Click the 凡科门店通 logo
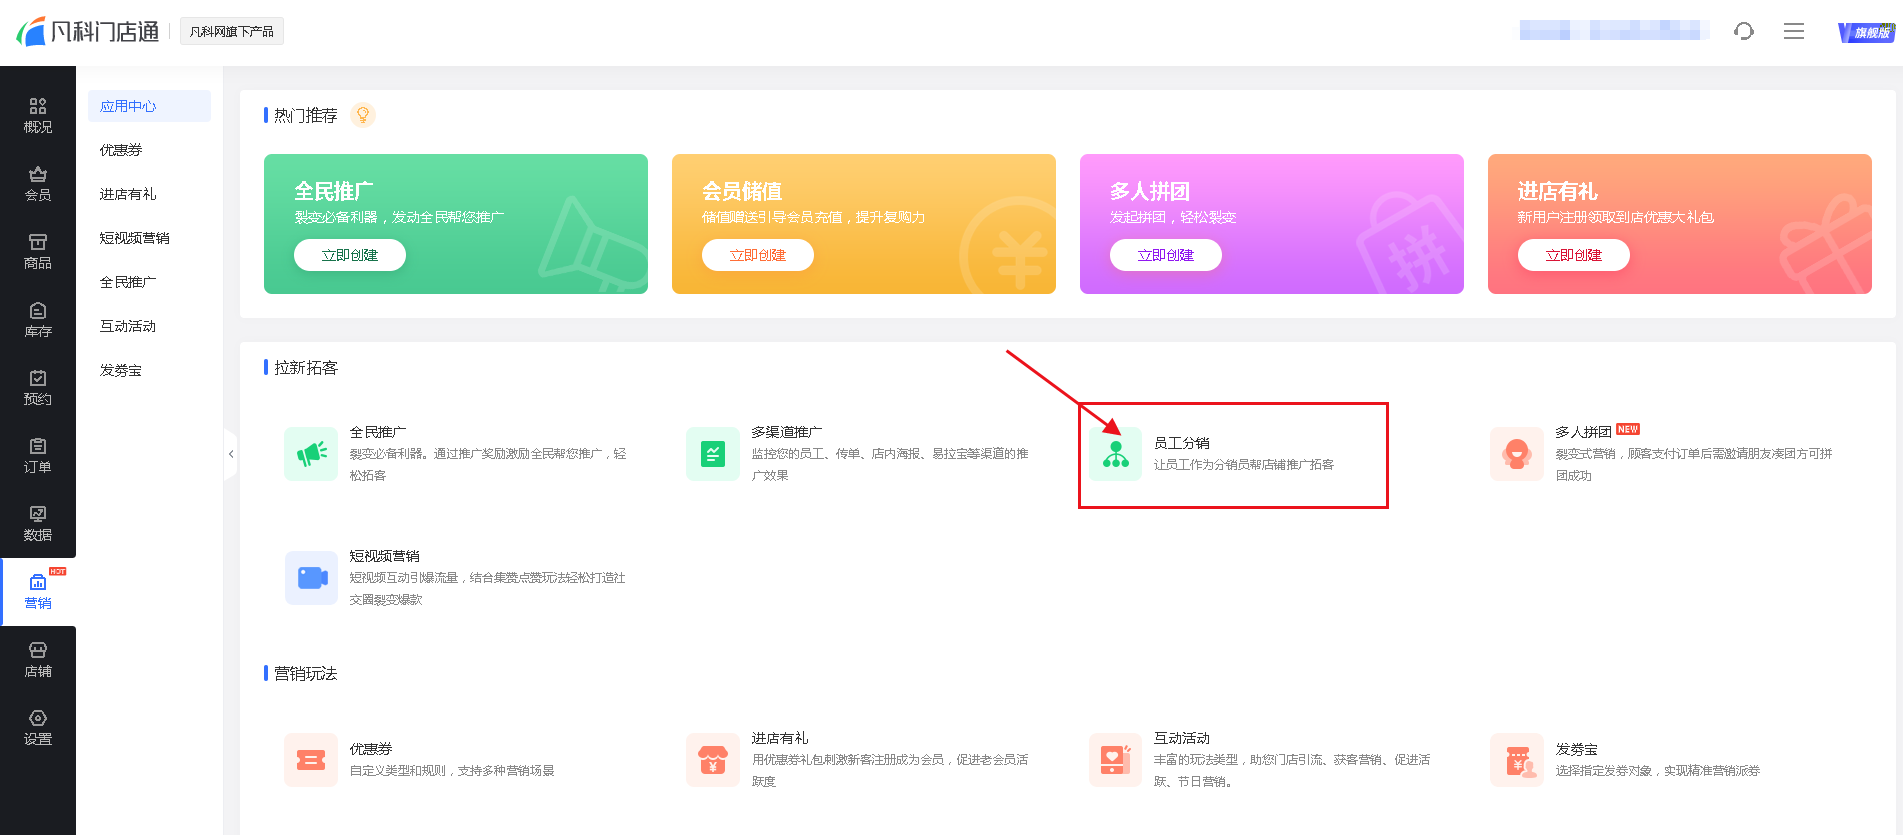 [x=88, y=31]
